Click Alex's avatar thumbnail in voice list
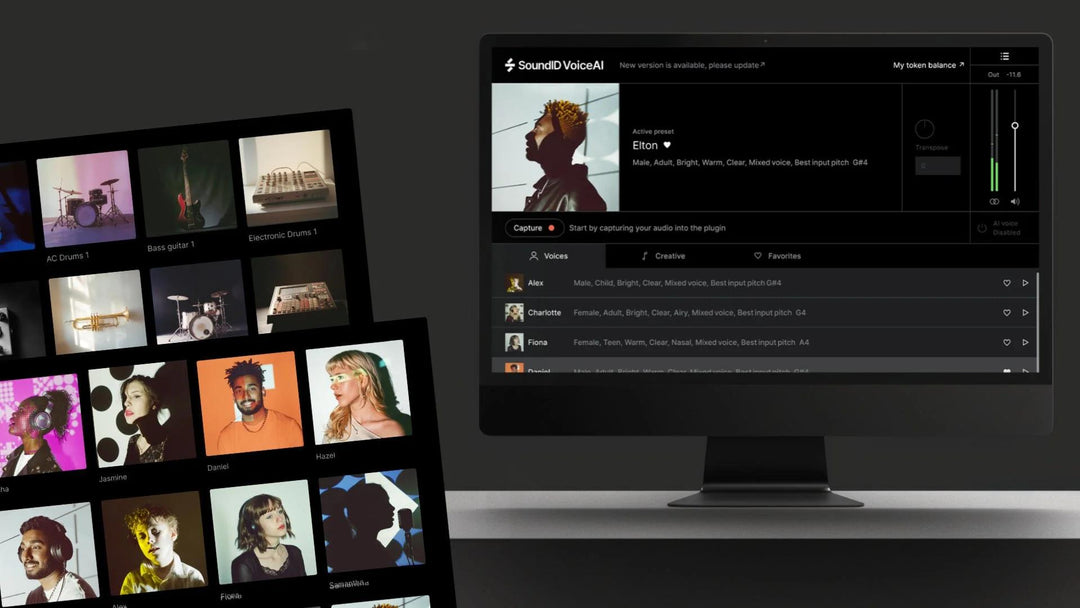This screenshot has width=1080, height=608. pyautogui.click(x=514, y=283)
